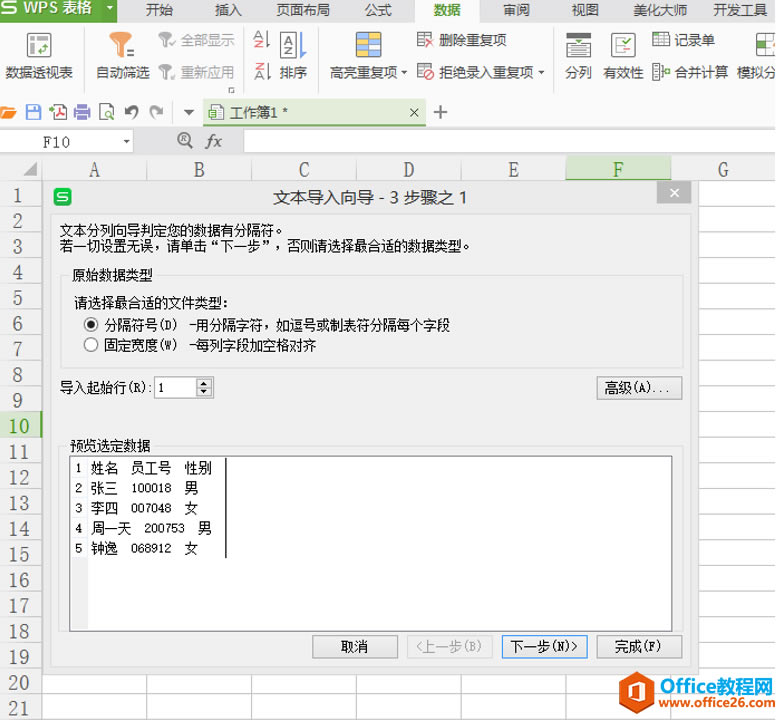Image resolution: width=782 pixels, height=720 pixels.
Task: Sort descending with the Z-A icon
Action: point(262,72)
